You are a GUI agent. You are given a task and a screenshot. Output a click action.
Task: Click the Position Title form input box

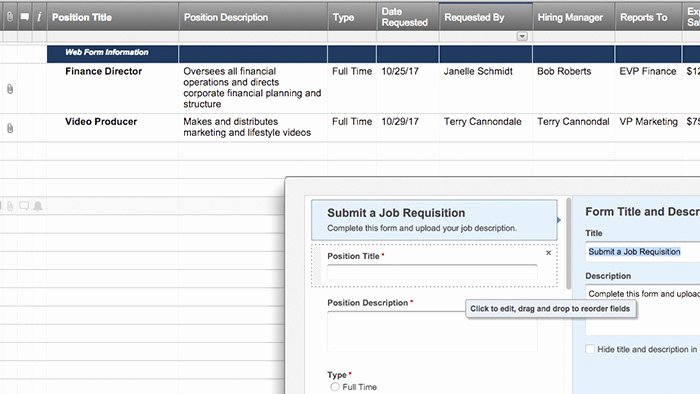pos(432,272)
